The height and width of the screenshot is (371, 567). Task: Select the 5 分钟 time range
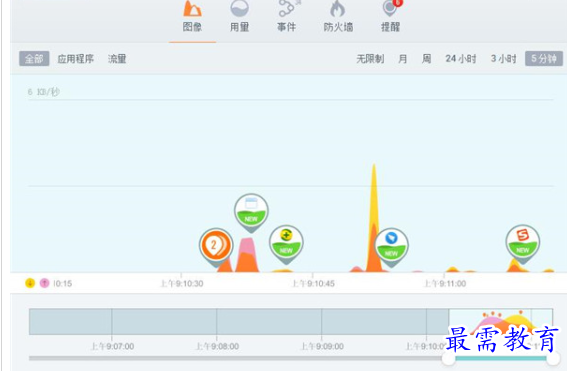pyautogui.click(x=544, y=59)
